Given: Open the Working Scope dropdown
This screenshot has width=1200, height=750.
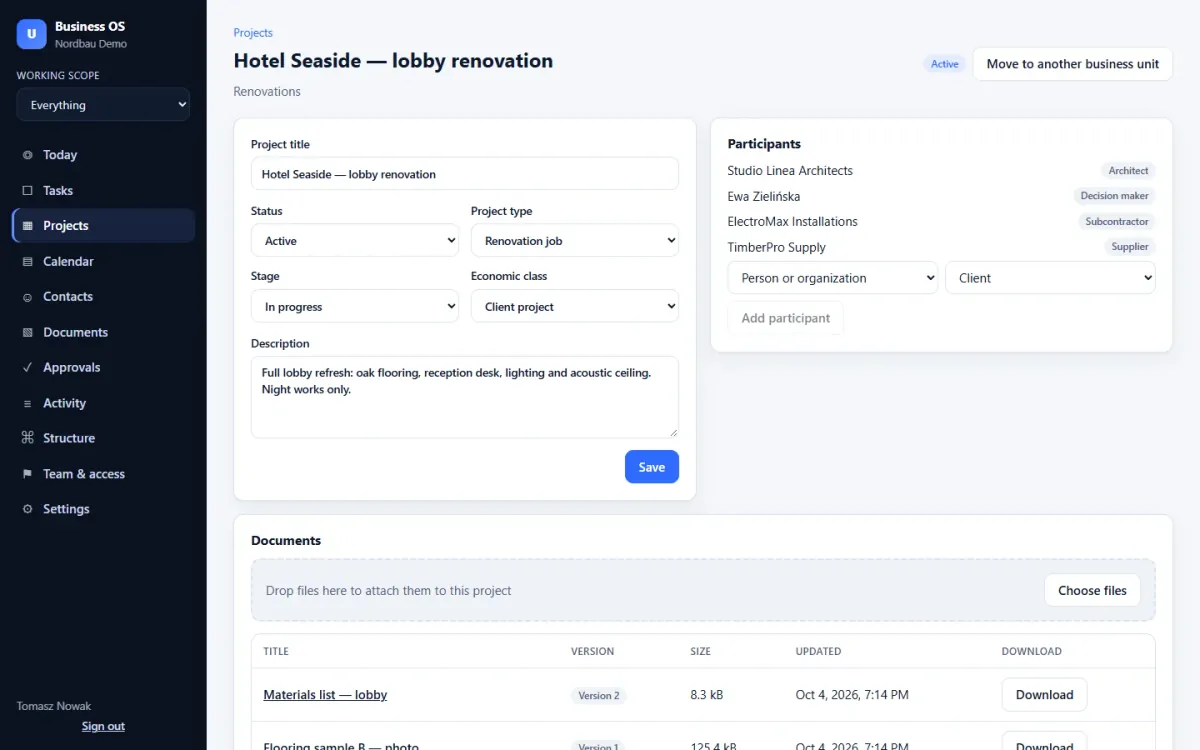Looking at the screenshot, I should (103, 105).
